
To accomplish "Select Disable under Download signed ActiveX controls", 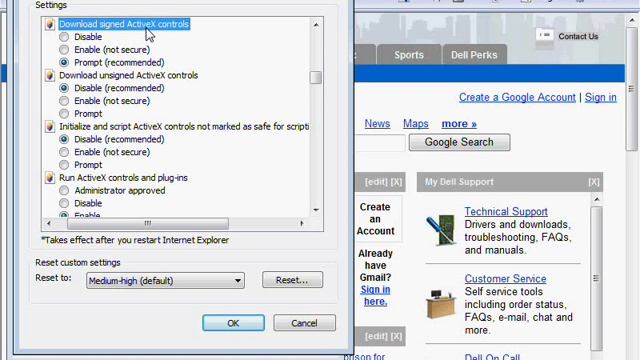I will [64, 37].
